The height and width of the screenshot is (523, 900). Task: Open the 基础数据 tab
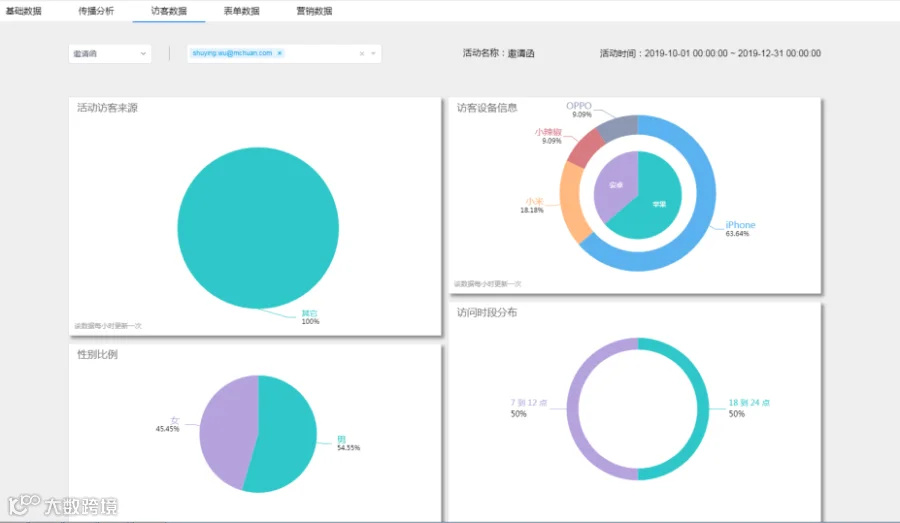24,11
